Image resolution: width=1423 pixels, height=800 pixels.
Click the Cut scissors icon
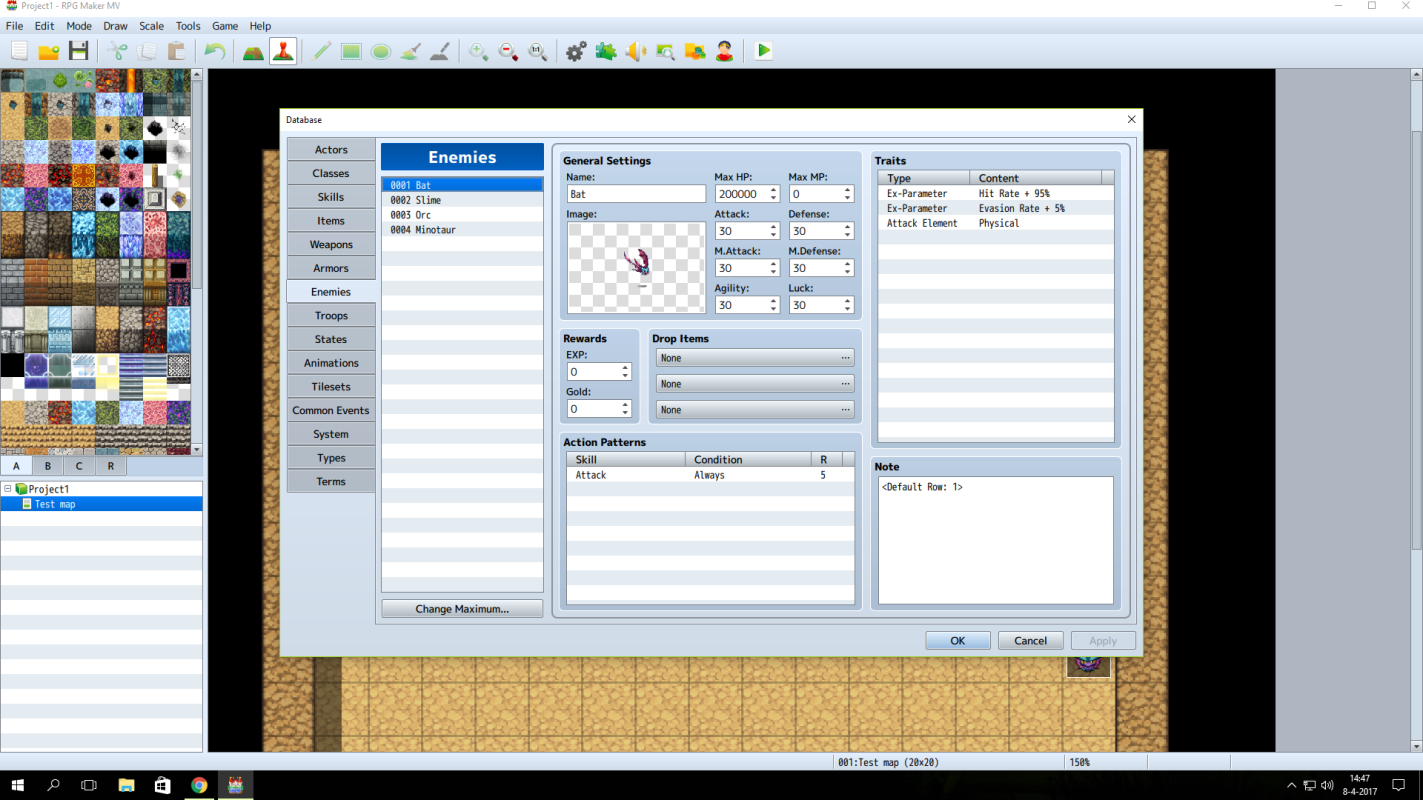tap(118, 51)
